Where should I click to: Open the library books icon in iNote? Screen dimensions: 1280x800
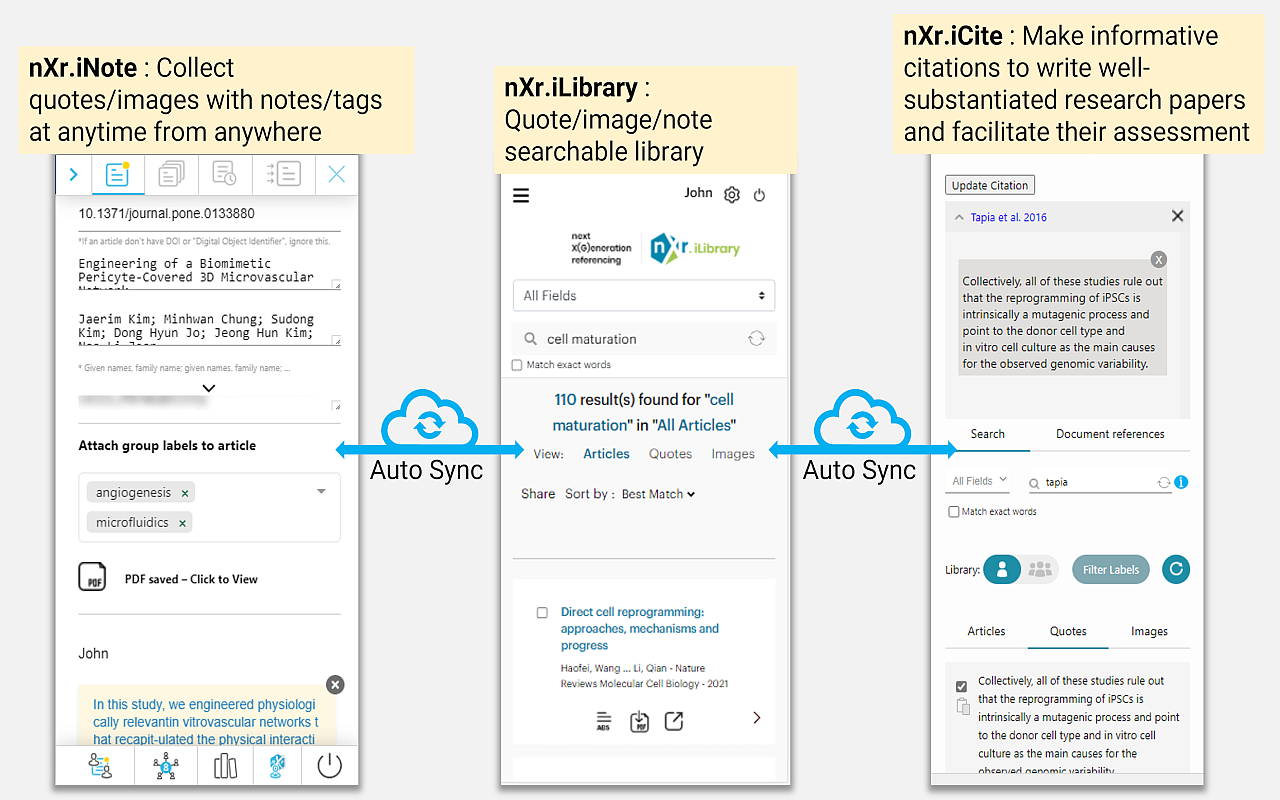coord(225,767)
